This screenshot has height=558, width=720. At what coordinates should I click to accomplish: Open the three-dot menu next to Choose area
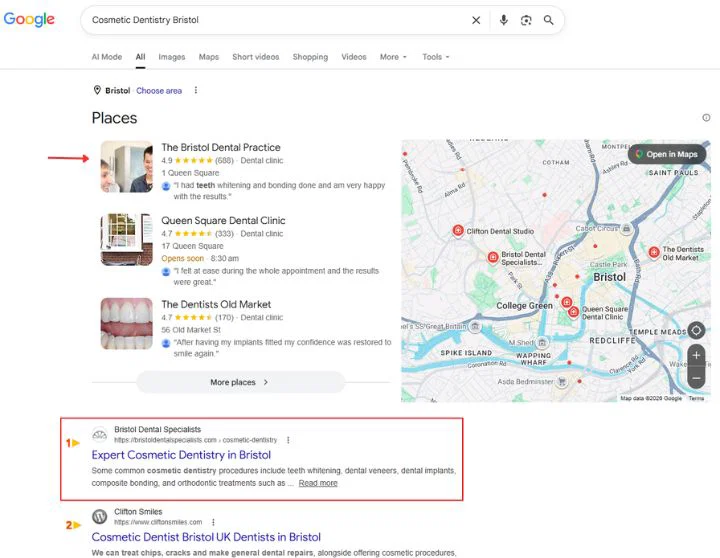point(196,90)
